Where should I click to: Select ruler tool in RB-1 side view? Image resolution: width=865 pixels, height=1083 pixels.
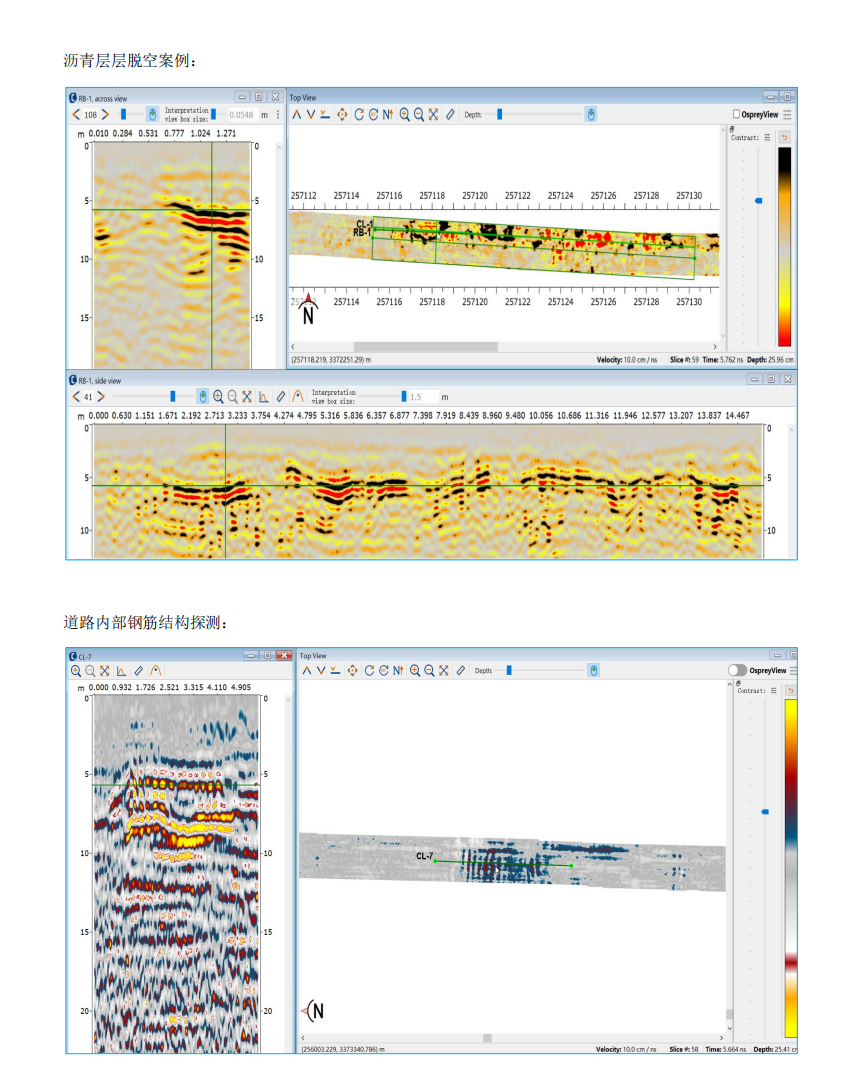pos(281,396)
